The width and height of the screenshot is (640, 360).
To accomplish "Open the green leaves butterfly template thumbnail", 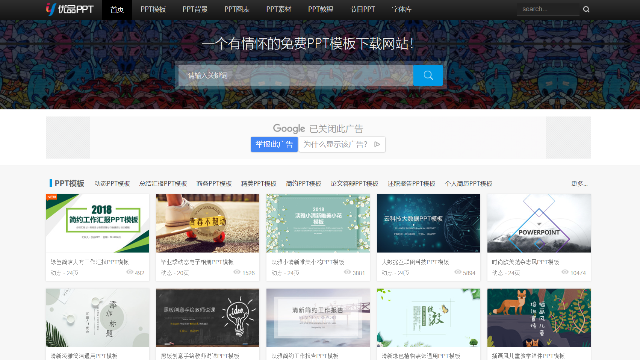I will [429, 318].
